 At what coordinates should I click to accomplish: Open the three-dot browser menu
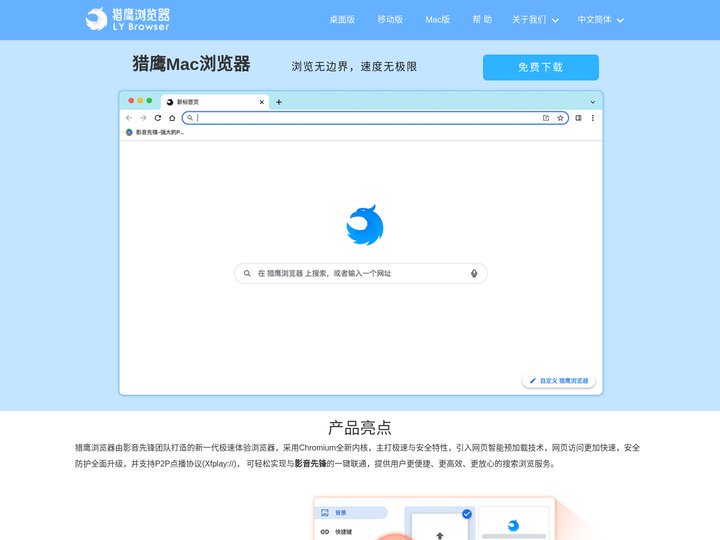593,118
